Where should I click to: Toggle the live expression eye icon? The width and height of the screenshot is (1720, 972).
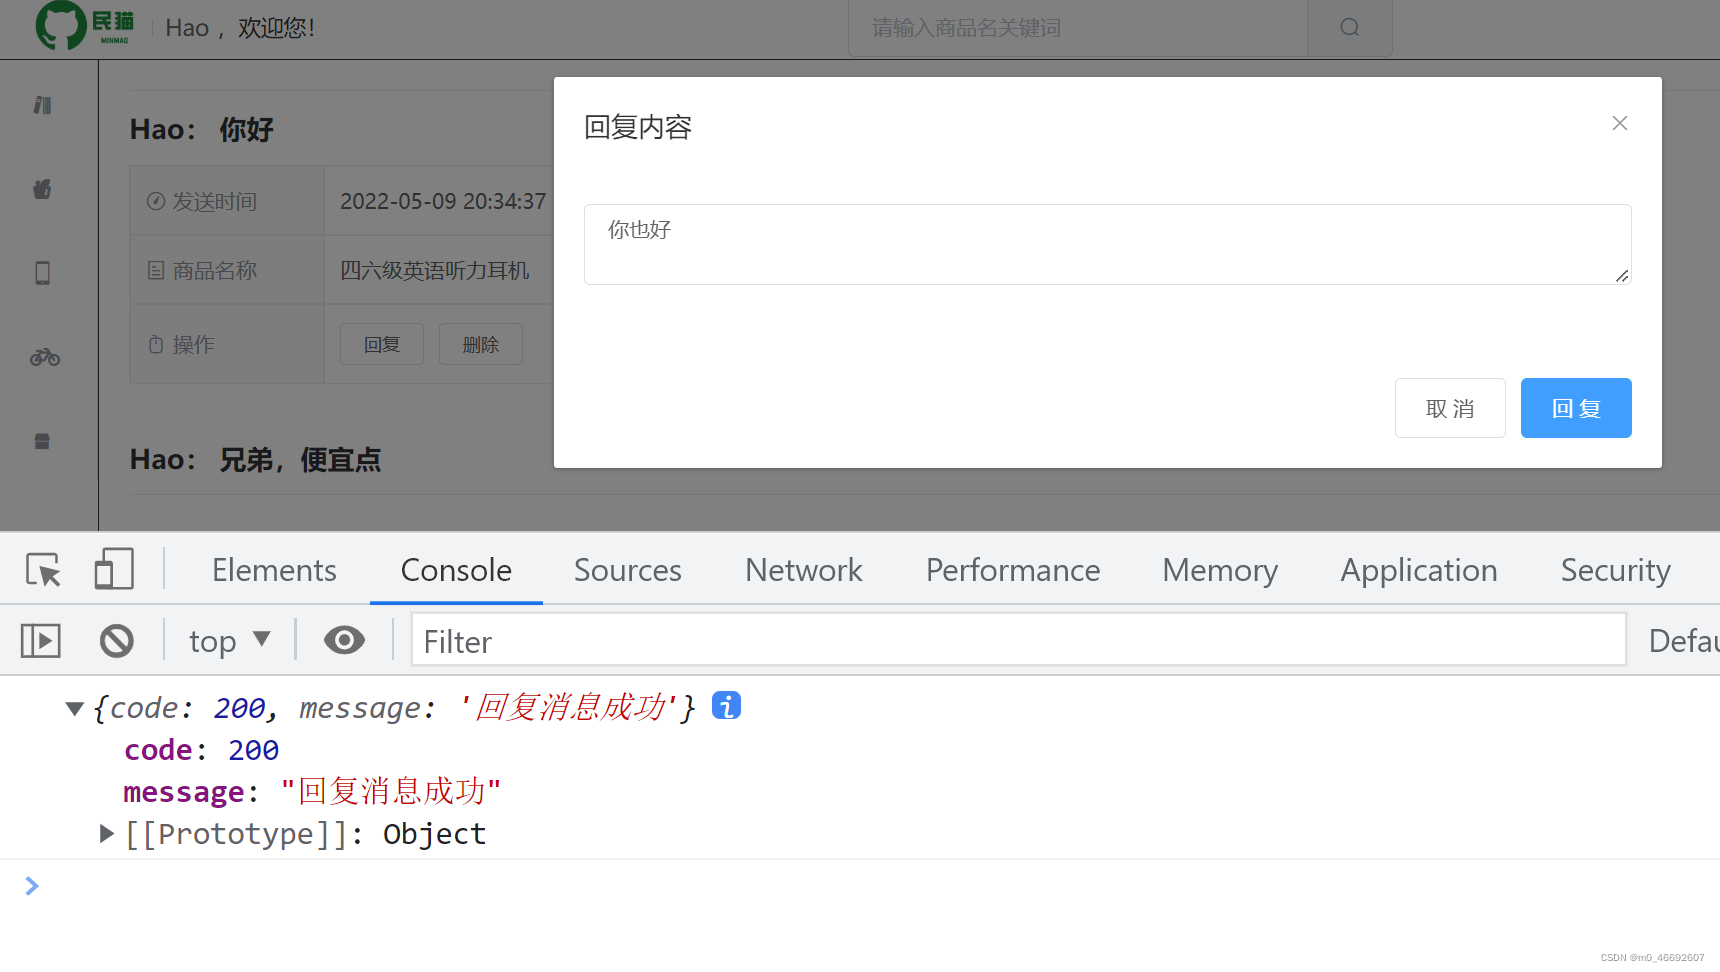[x=344, y=640]
